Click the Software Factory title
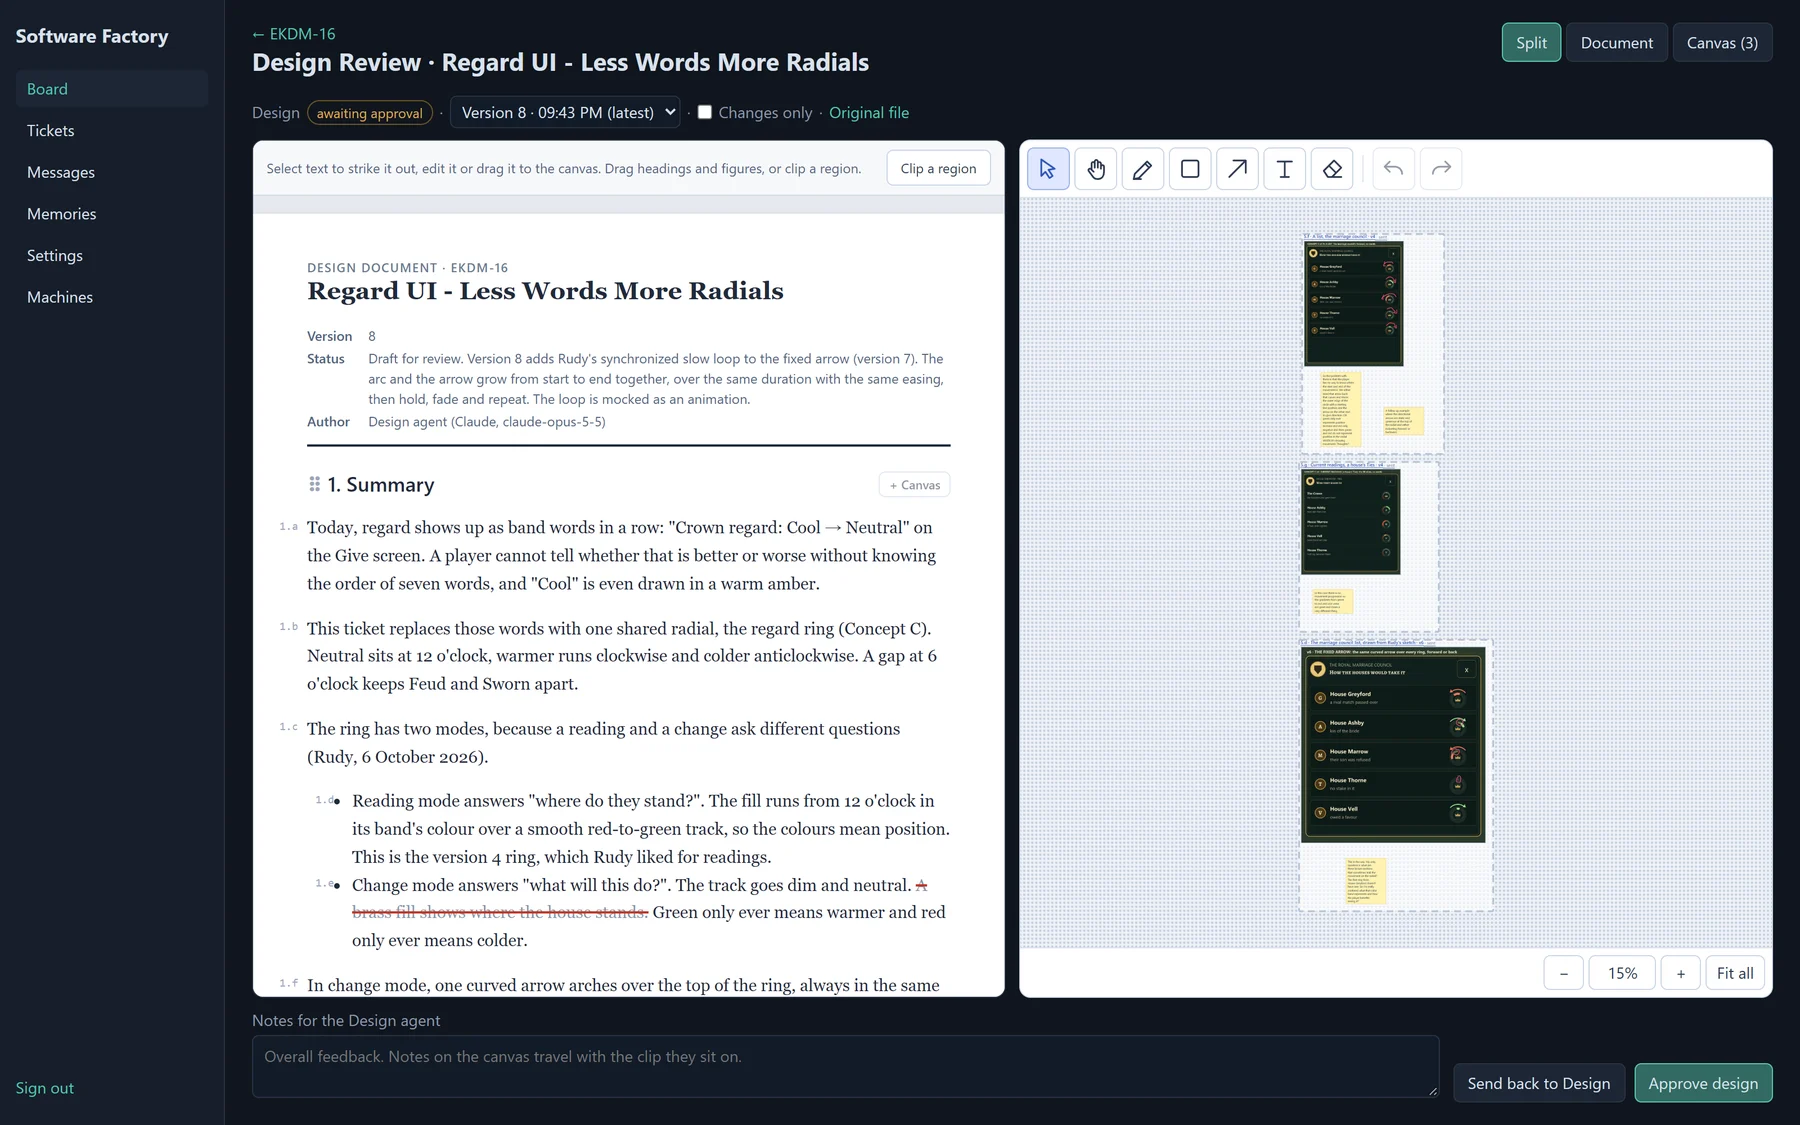 pos(92,36)
